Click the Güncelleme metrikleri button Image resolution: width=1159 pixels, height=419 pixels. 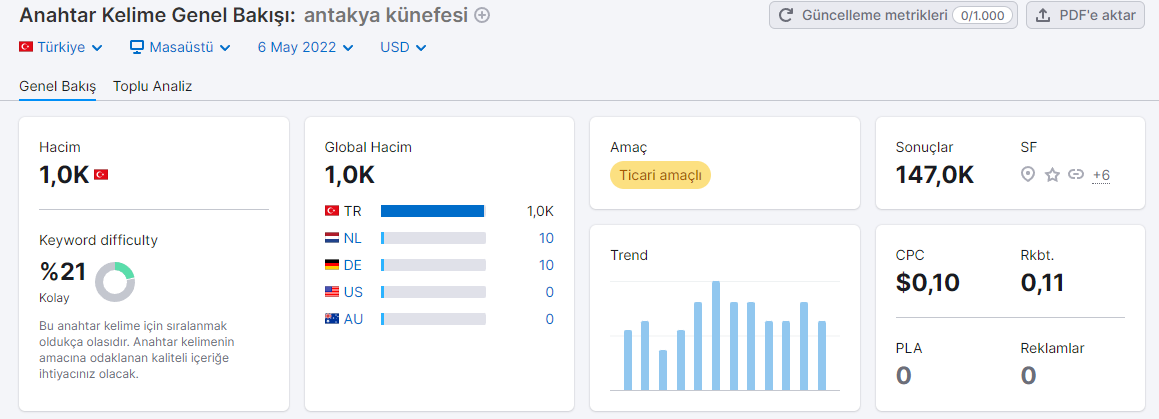pos(894,15)
